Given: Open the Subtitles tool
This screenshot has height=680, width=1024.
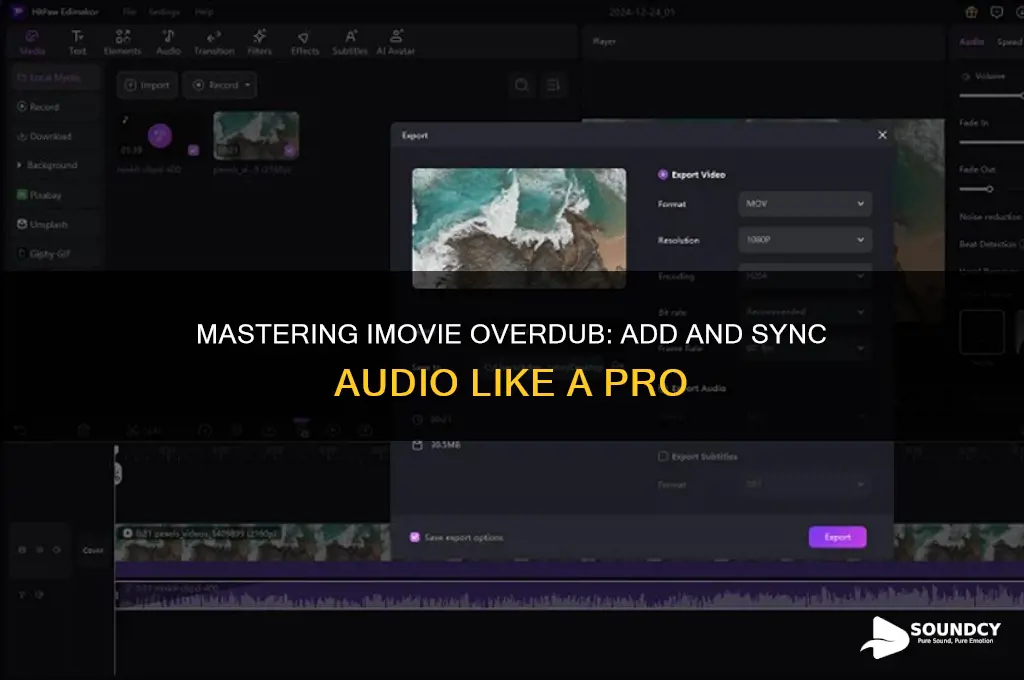Looking at the screenshot, I should (350, 42).
